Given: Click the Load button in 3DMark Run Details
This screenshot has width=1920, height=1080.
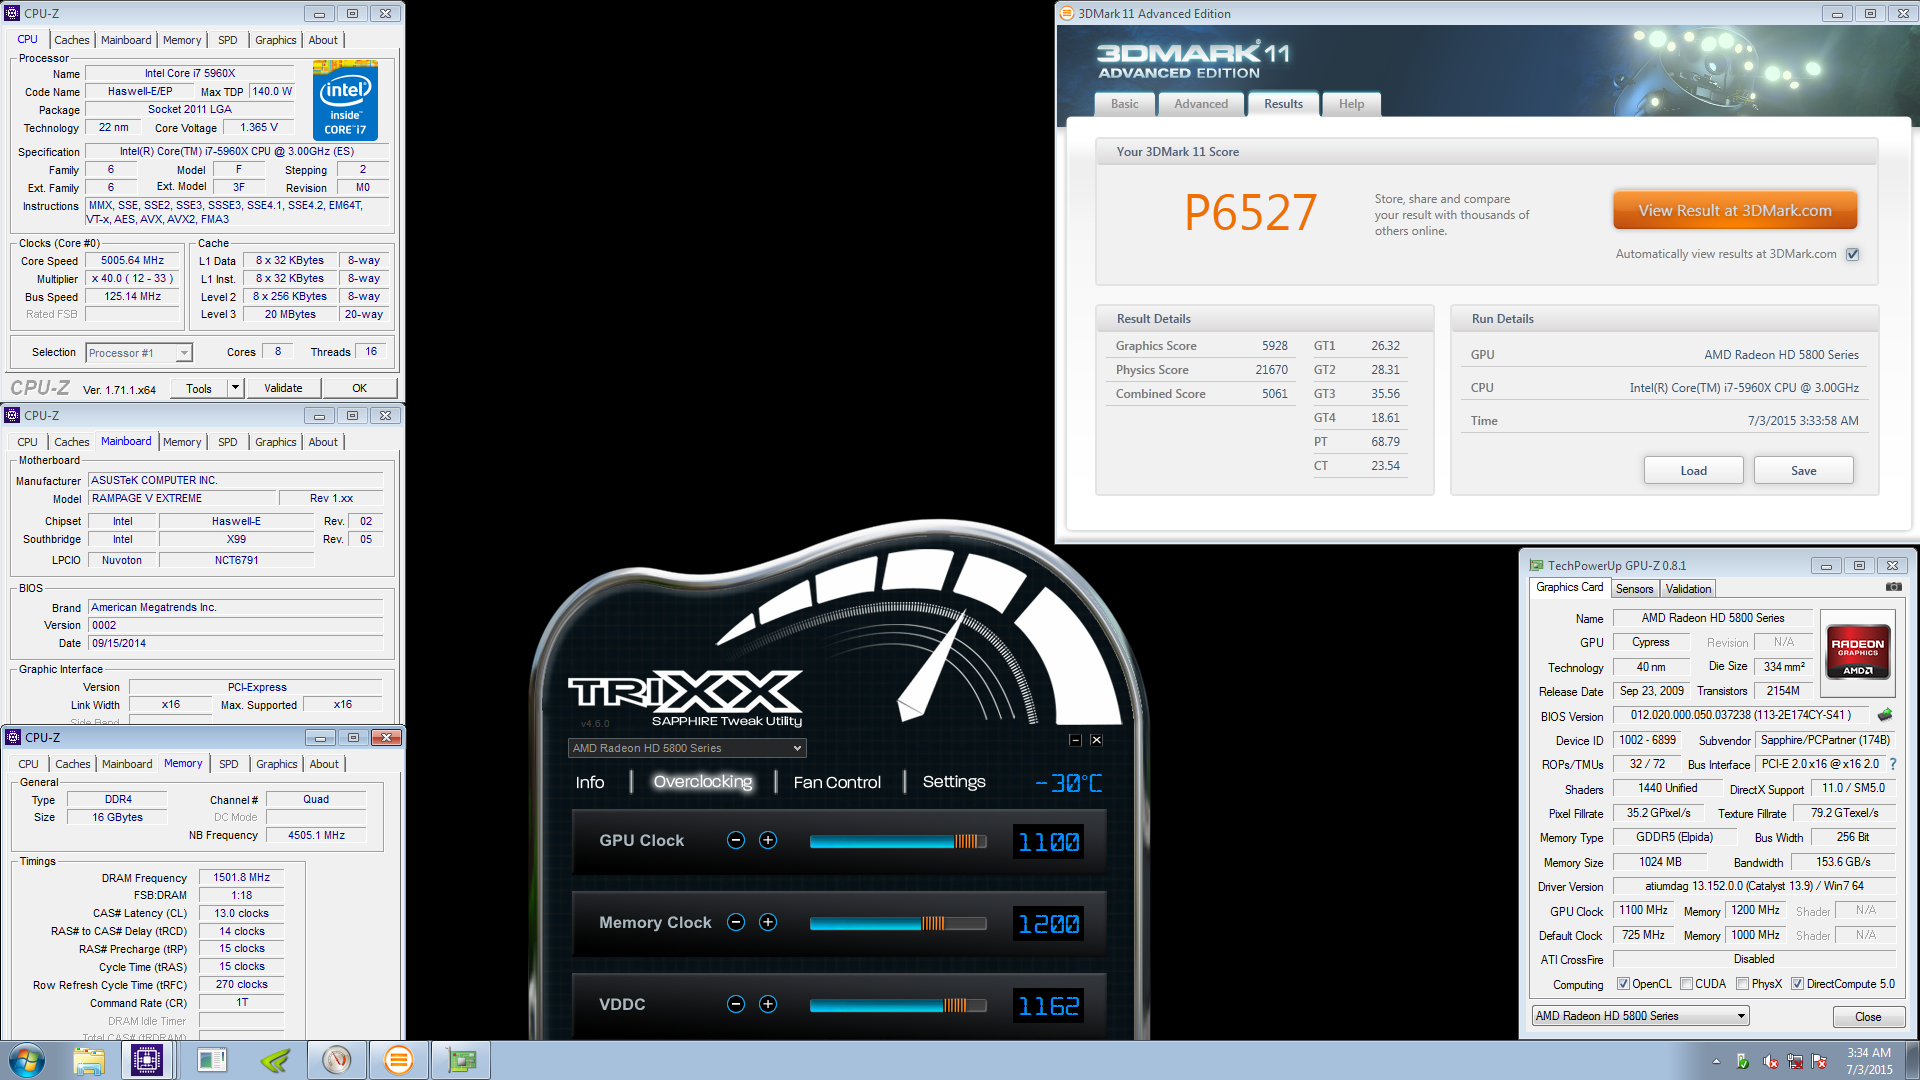Looking at the screenshot, I should tap(1693, 471).
